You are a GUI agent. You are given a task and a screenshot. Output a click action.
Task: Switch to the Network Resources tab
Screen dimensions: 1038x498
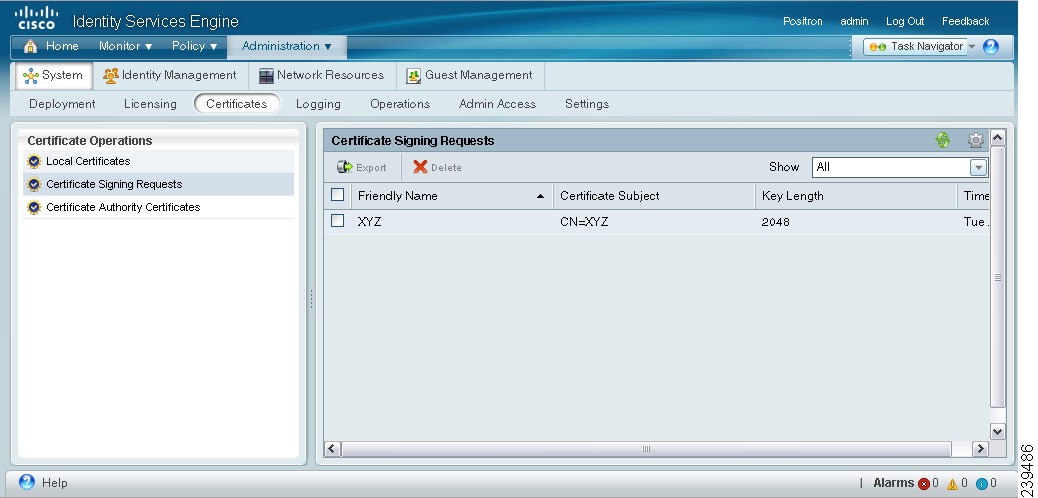click(x=322, y=75)
